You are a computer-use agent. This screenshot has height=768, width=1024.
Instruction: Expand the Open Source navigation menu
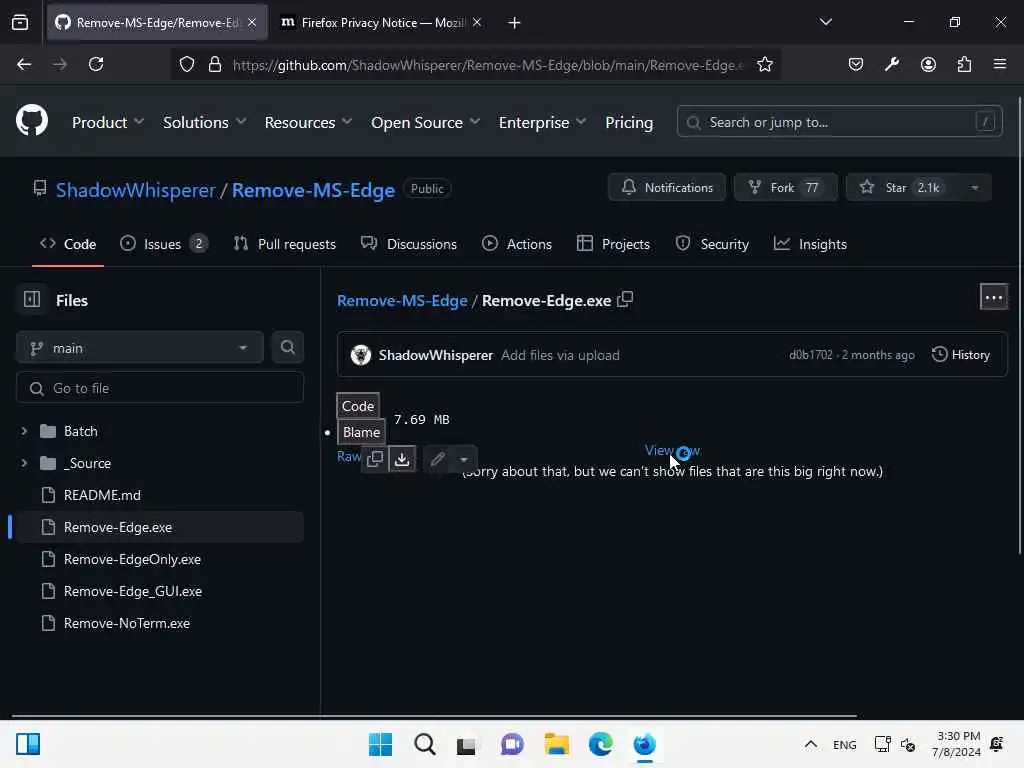[x=425, y=122]
